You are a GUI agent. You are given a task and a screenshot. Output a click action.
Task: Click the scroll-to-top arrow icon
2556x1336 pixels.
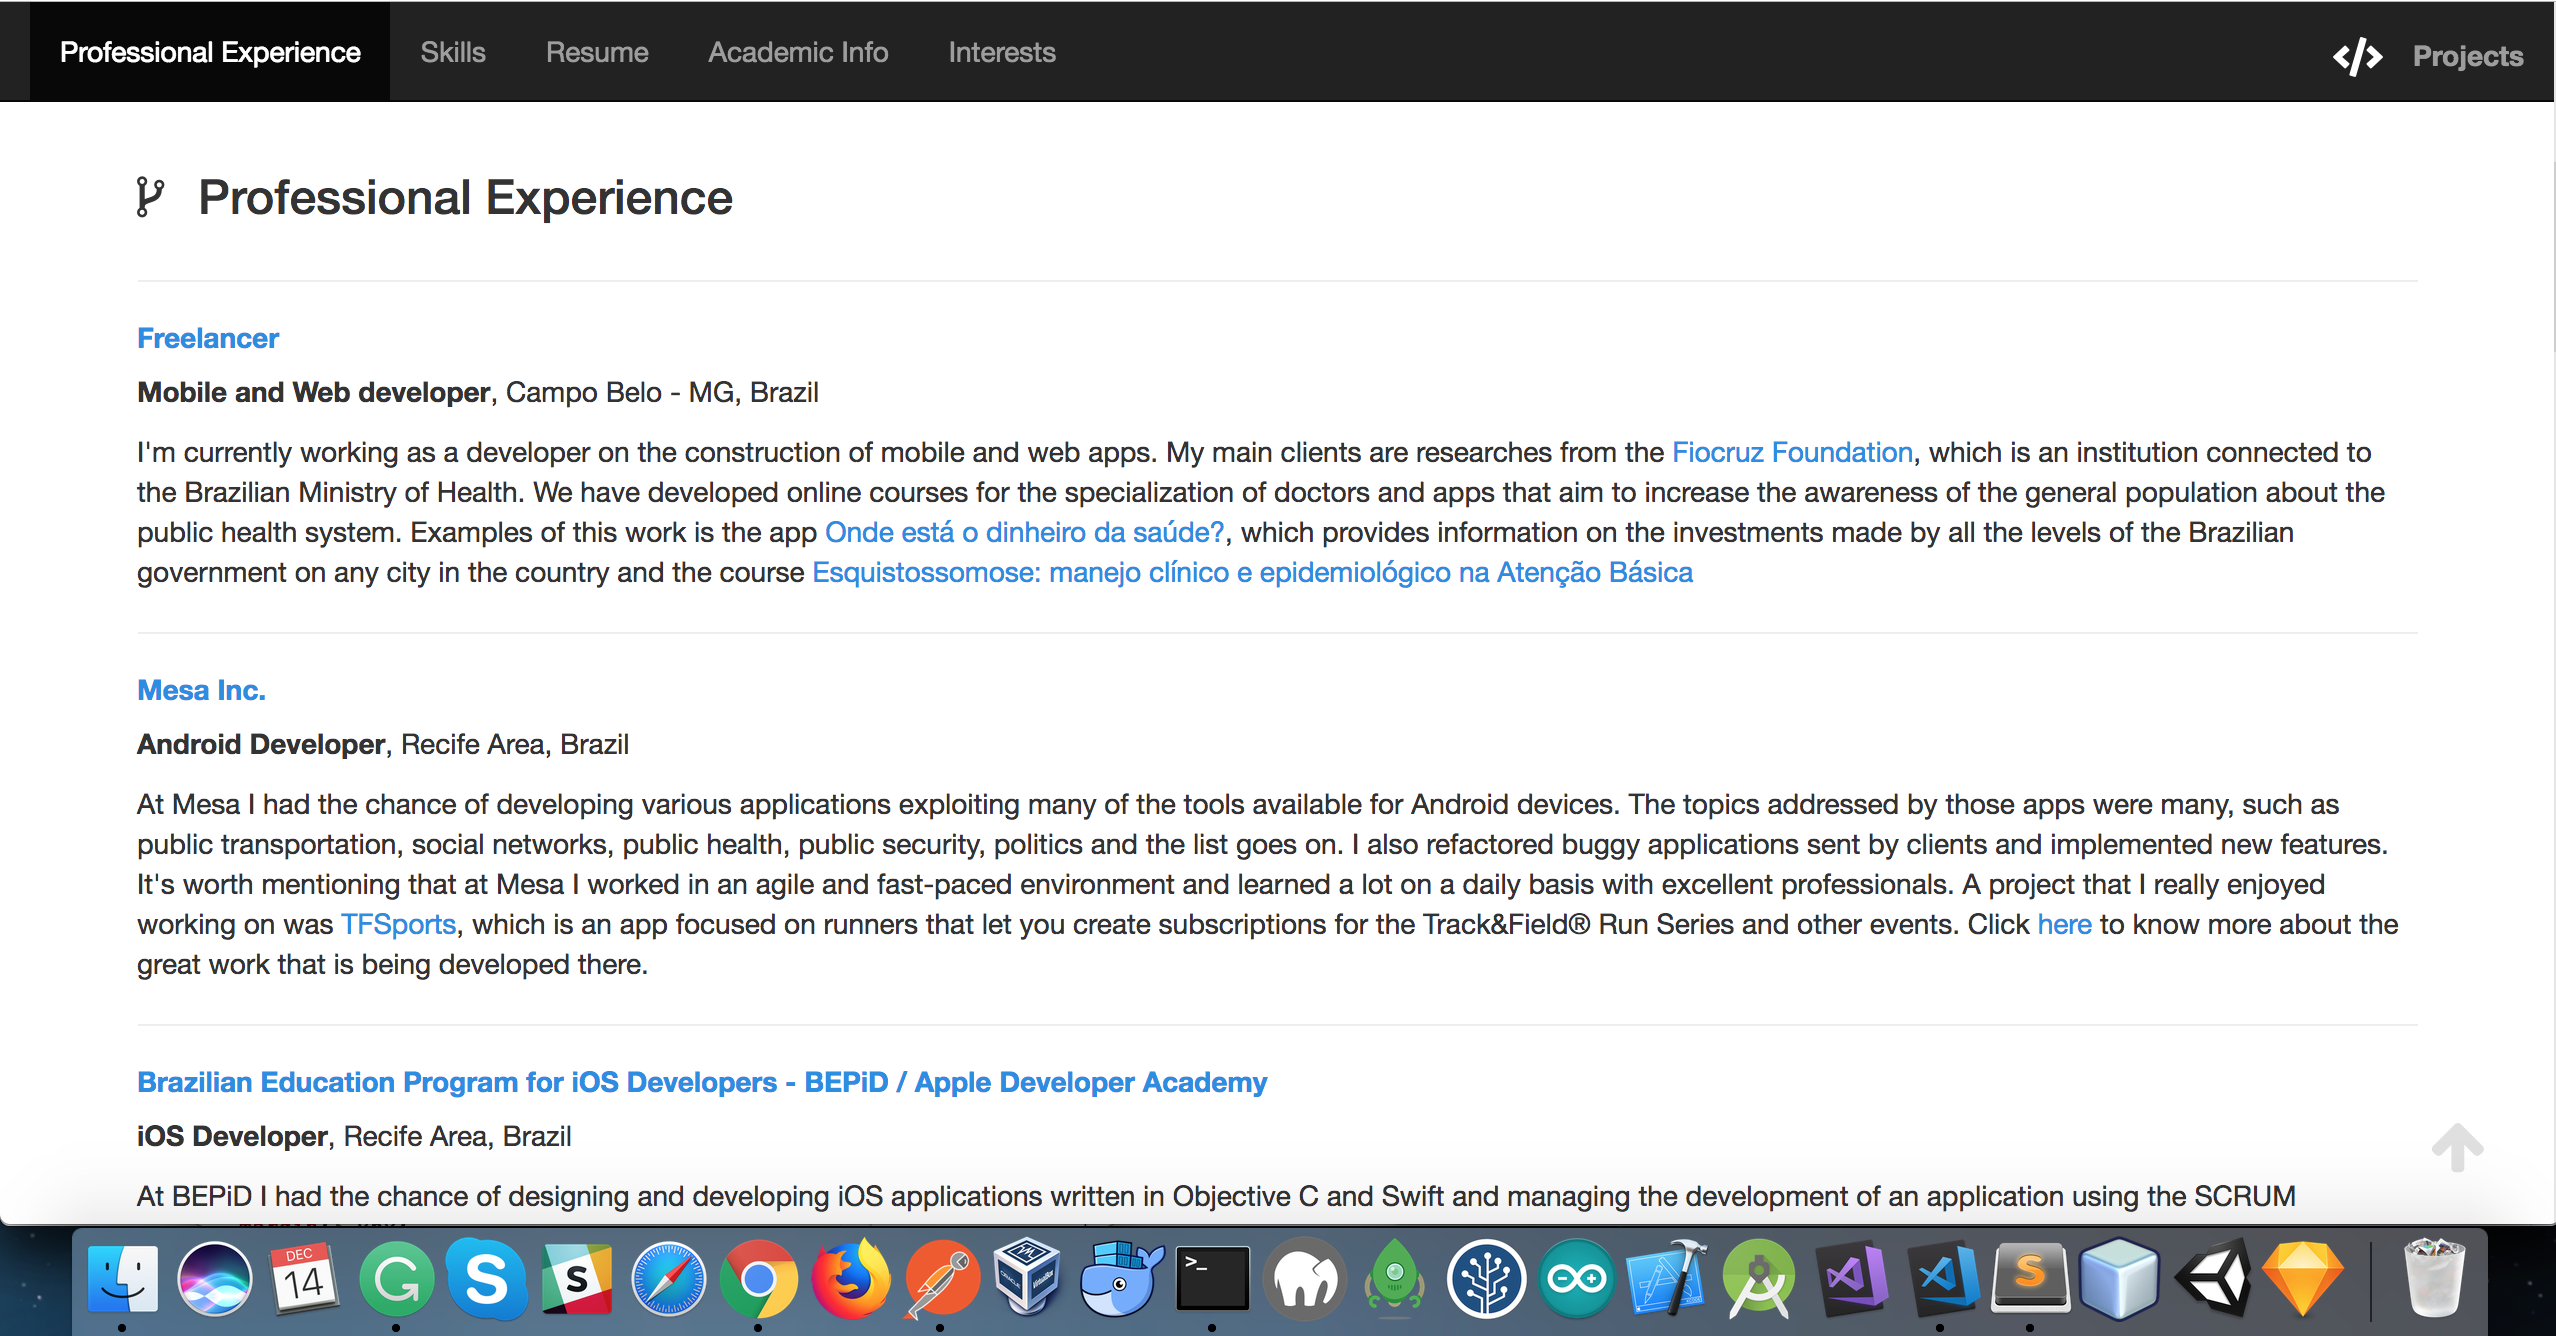tap(2457, 1147)
